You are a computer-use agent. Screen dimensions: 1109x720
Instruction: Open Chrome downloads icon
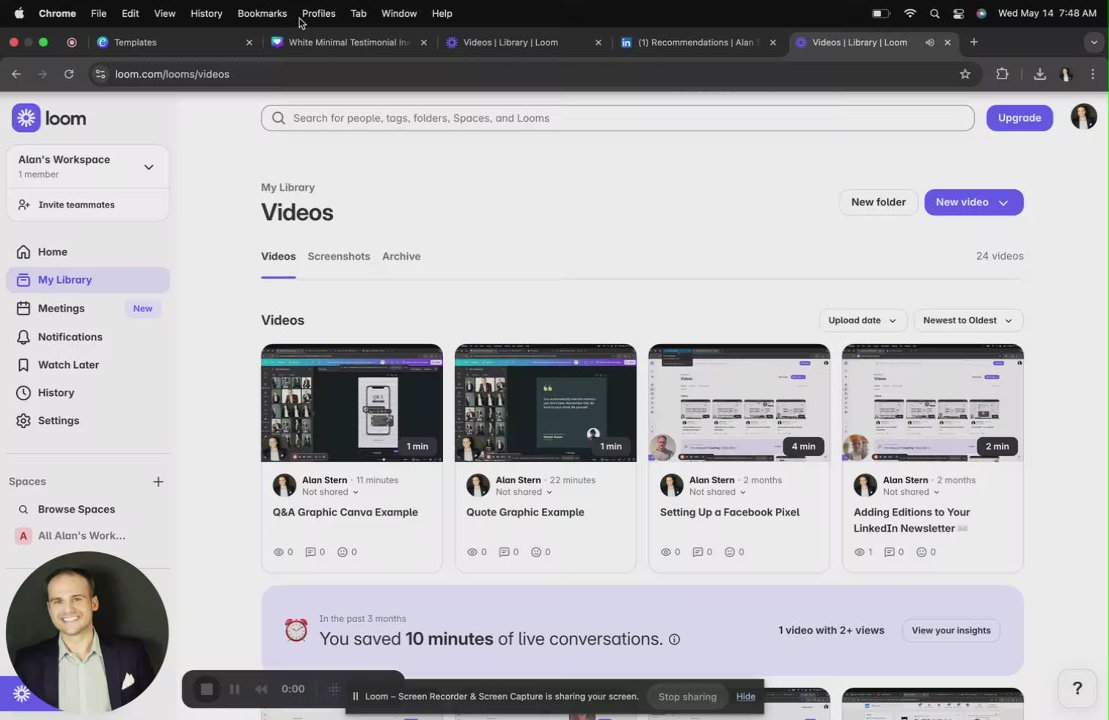(x=1040, y=74)
